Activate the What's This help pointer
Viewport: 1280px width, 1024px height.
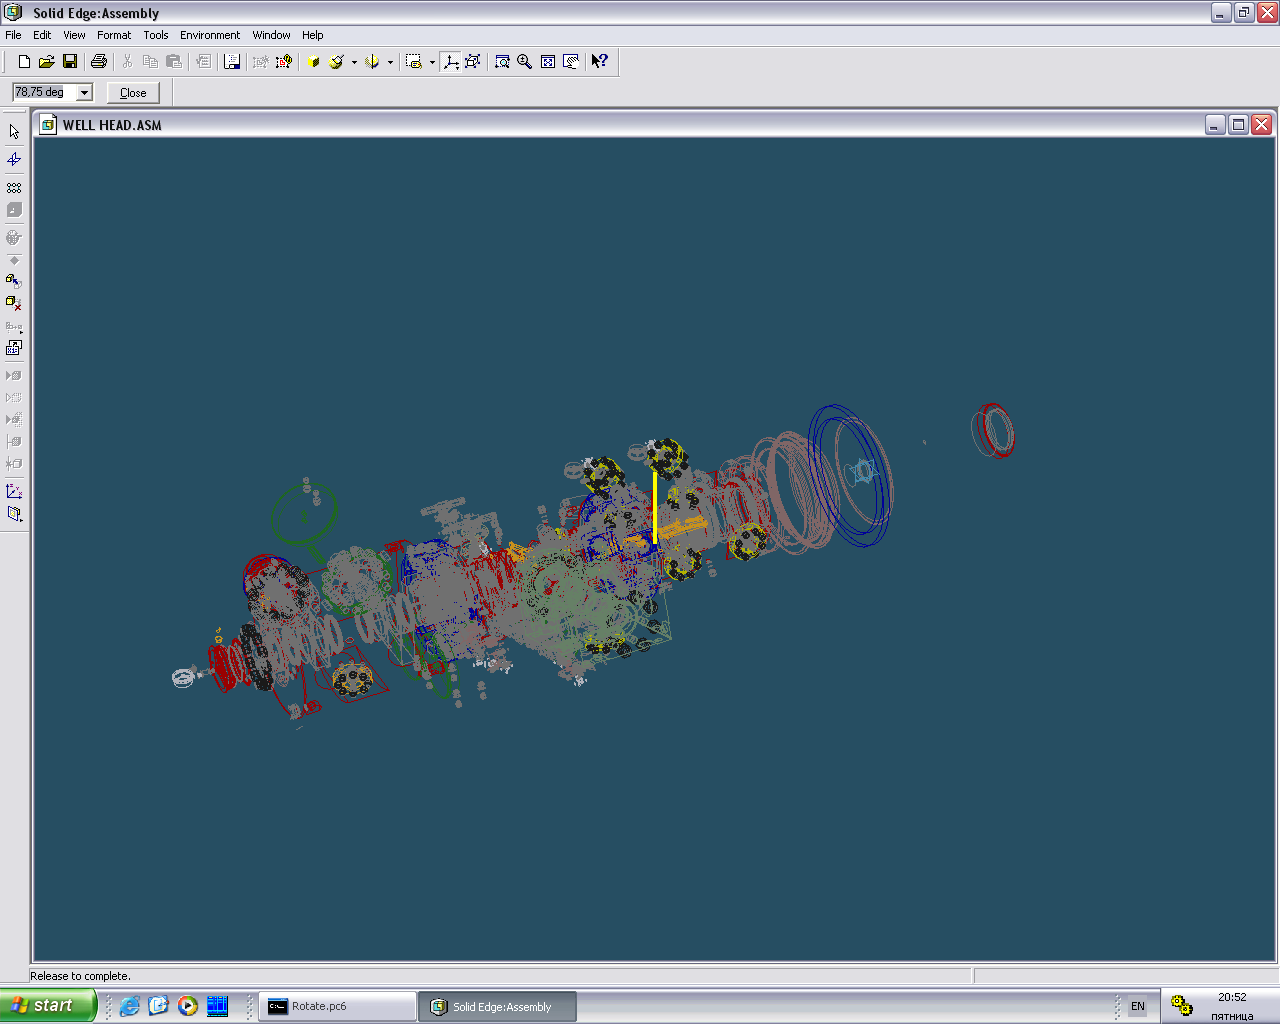point(599,62)
